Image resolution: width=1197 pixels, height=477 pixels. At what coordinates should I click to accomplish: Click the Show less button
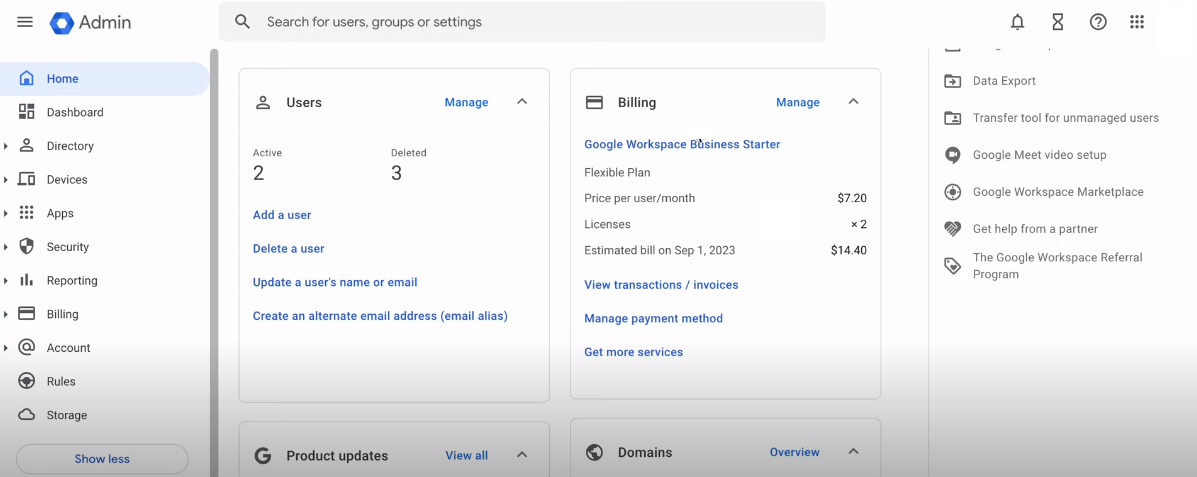102,459
